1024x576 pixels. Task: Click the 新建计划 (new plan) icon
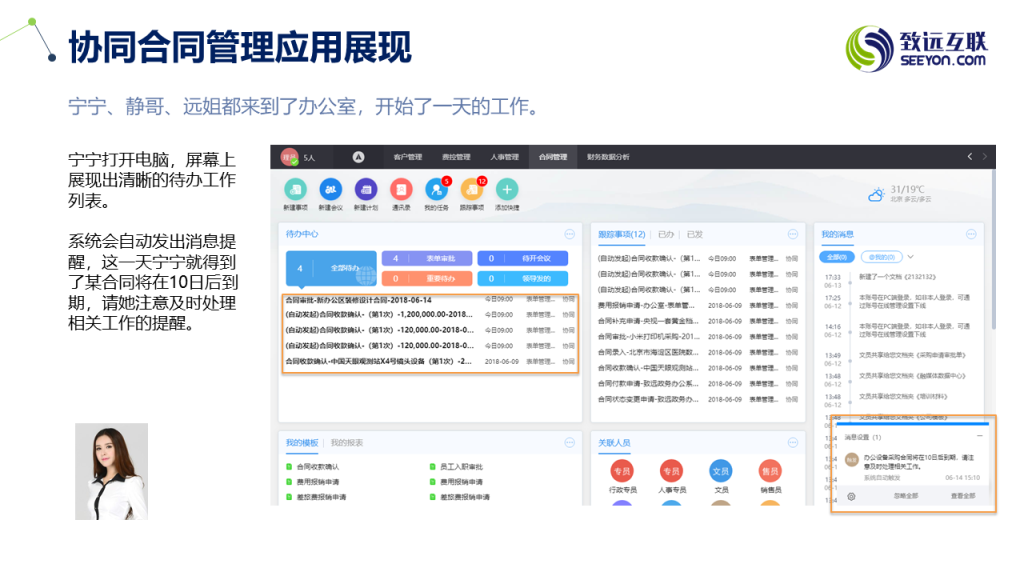point(366,190)
